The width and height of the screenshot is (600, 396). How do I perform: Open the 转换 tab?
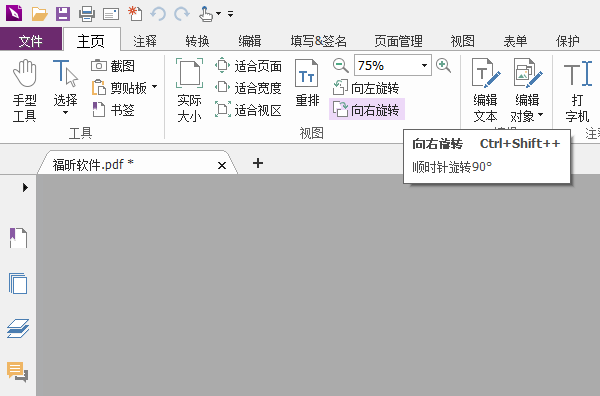(x=197, y=41)
